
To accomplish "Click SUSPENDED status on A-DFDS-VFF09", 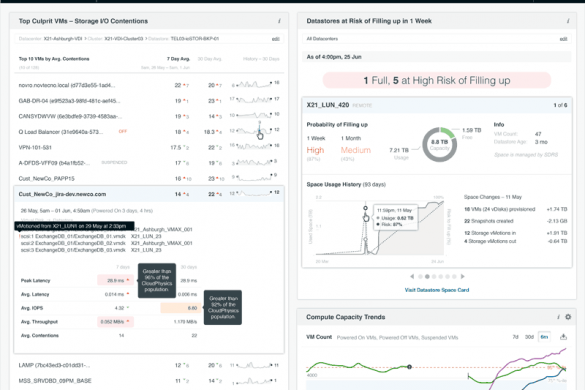I will click(114, 163).
